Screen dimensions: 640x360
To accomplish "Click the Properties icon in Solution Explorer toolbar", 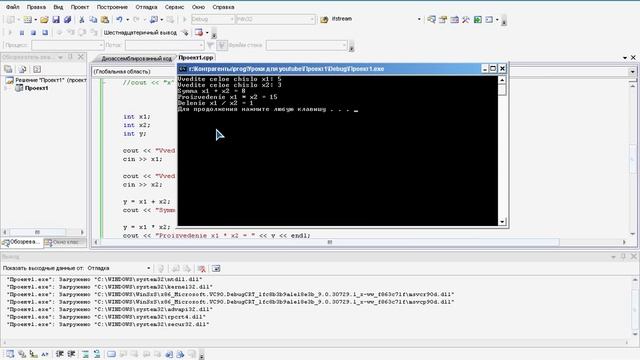I will [x=8, y=69].
